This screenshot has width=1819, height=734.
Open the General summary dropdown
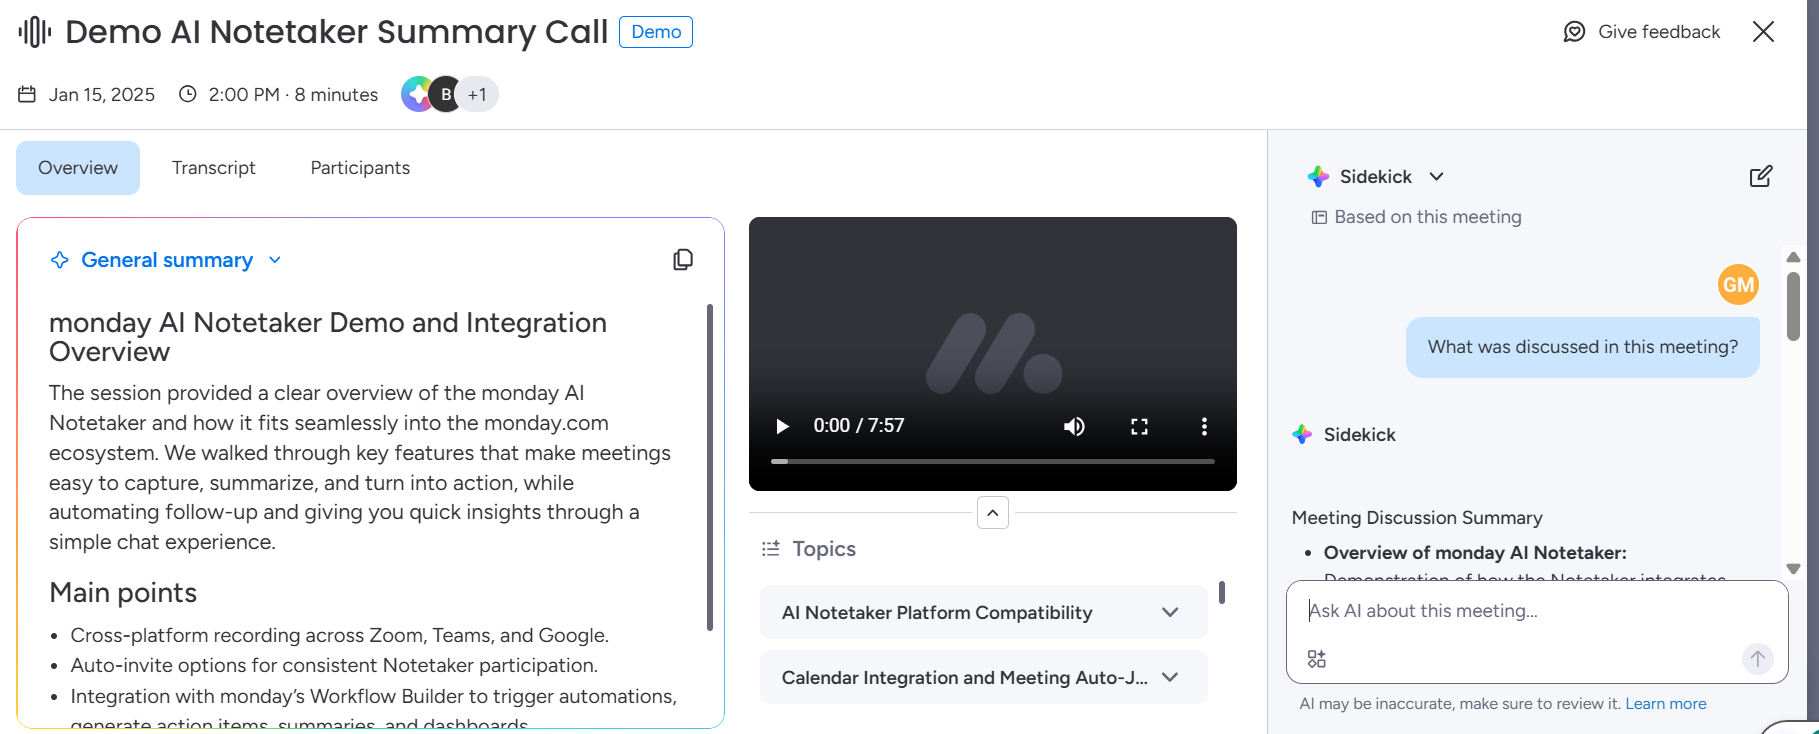pos(275,259)
